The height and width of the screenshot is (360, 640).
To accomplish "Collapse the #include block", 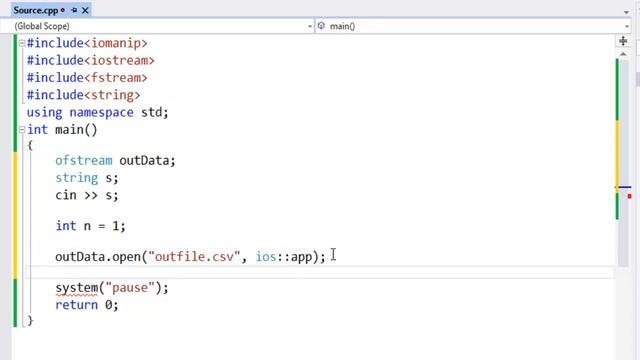I will (22, 43).
